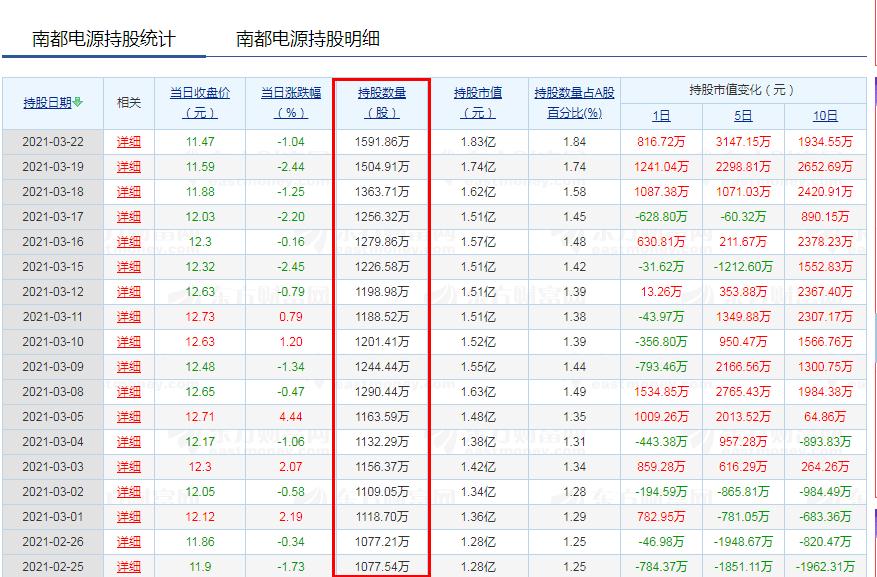This screenshot has height=577, width=877.
Task: Open 详细 link for 2021-03-01
Action: point(129,517)
